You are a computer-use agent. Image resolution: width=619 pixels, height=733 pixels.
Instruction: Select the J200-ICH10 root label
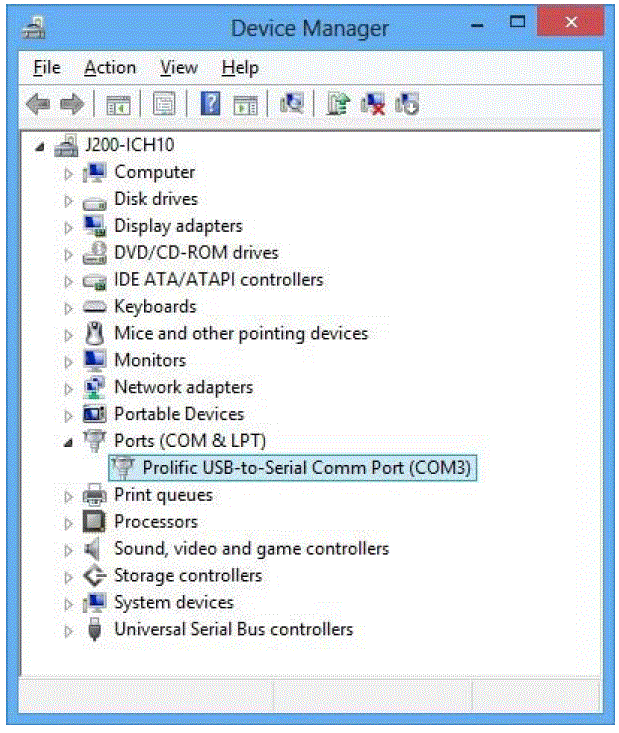[130, 145]
